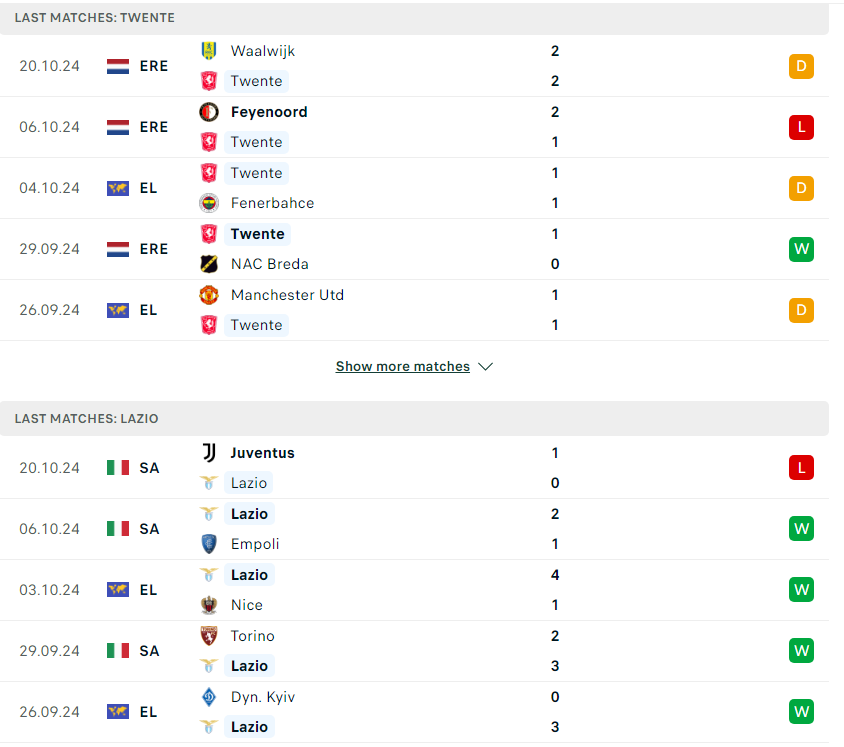Viewport: 844px width, 747px height.
Task: Click the chevron beside Show more matches
Action: click(486, 367)
